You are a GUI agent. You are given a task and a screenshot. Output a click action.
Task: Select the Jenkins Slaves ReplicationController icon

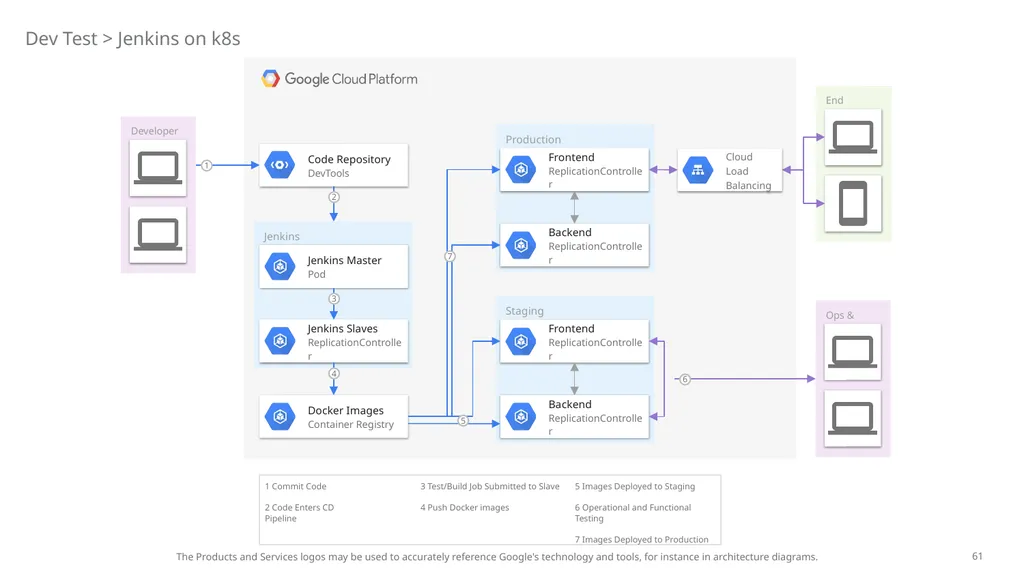point(280,341)
